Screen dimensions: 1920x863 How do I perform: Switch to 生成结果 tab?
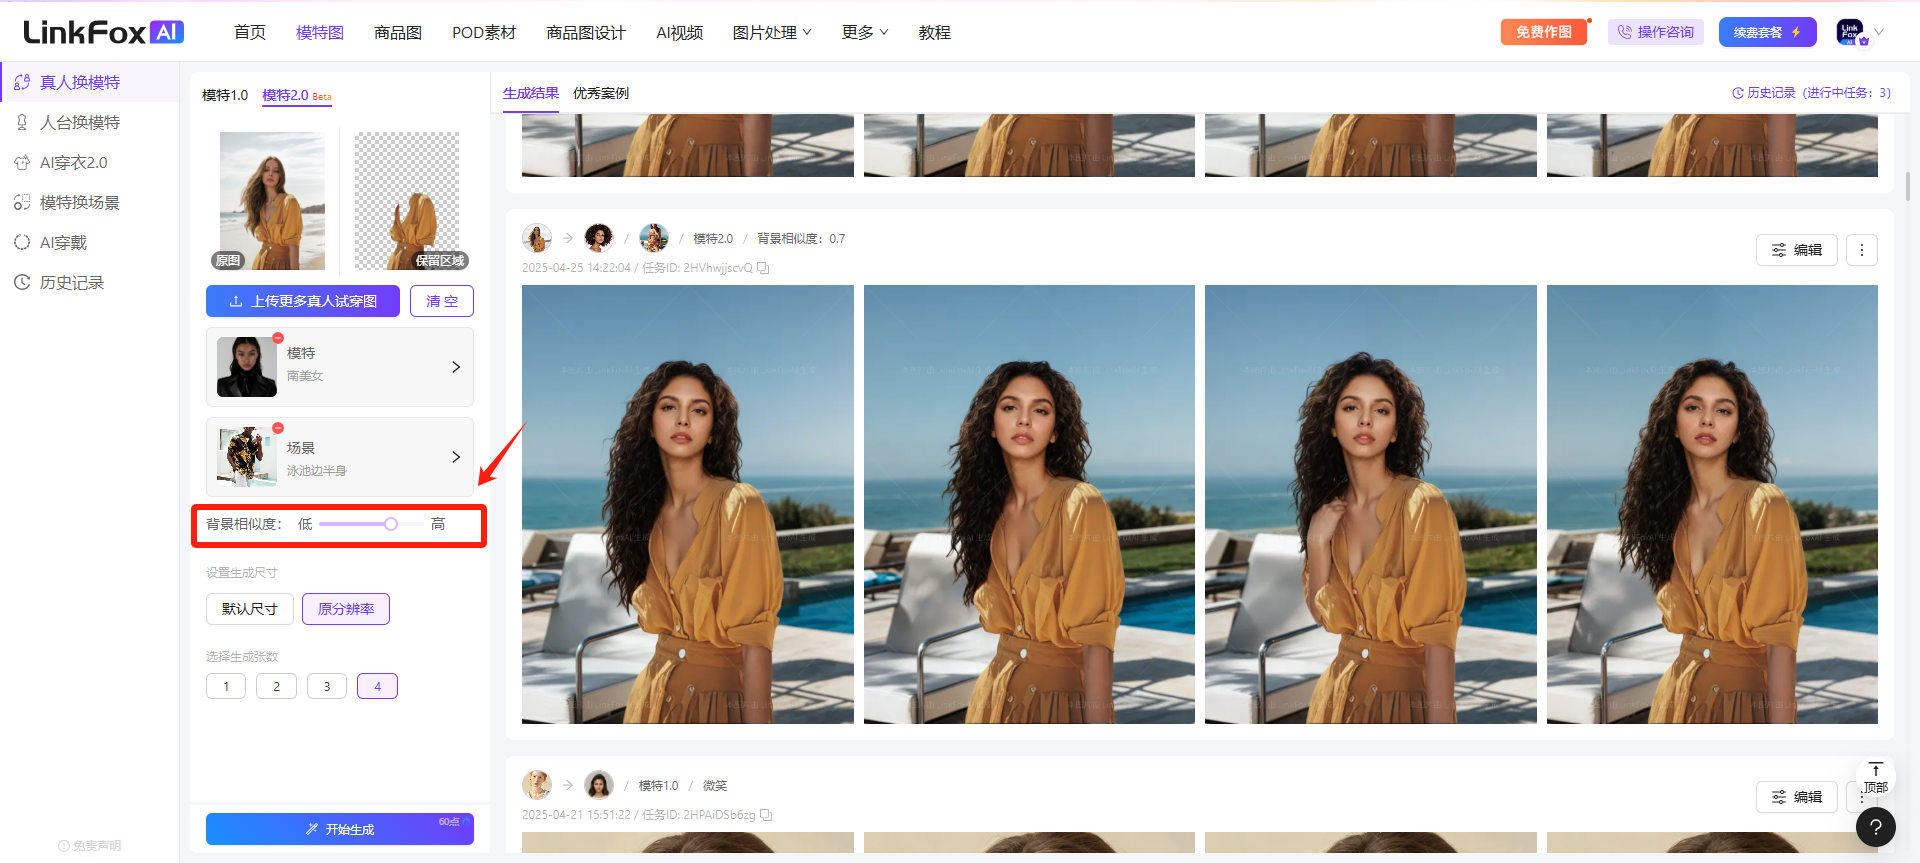[x=531, y=93]
